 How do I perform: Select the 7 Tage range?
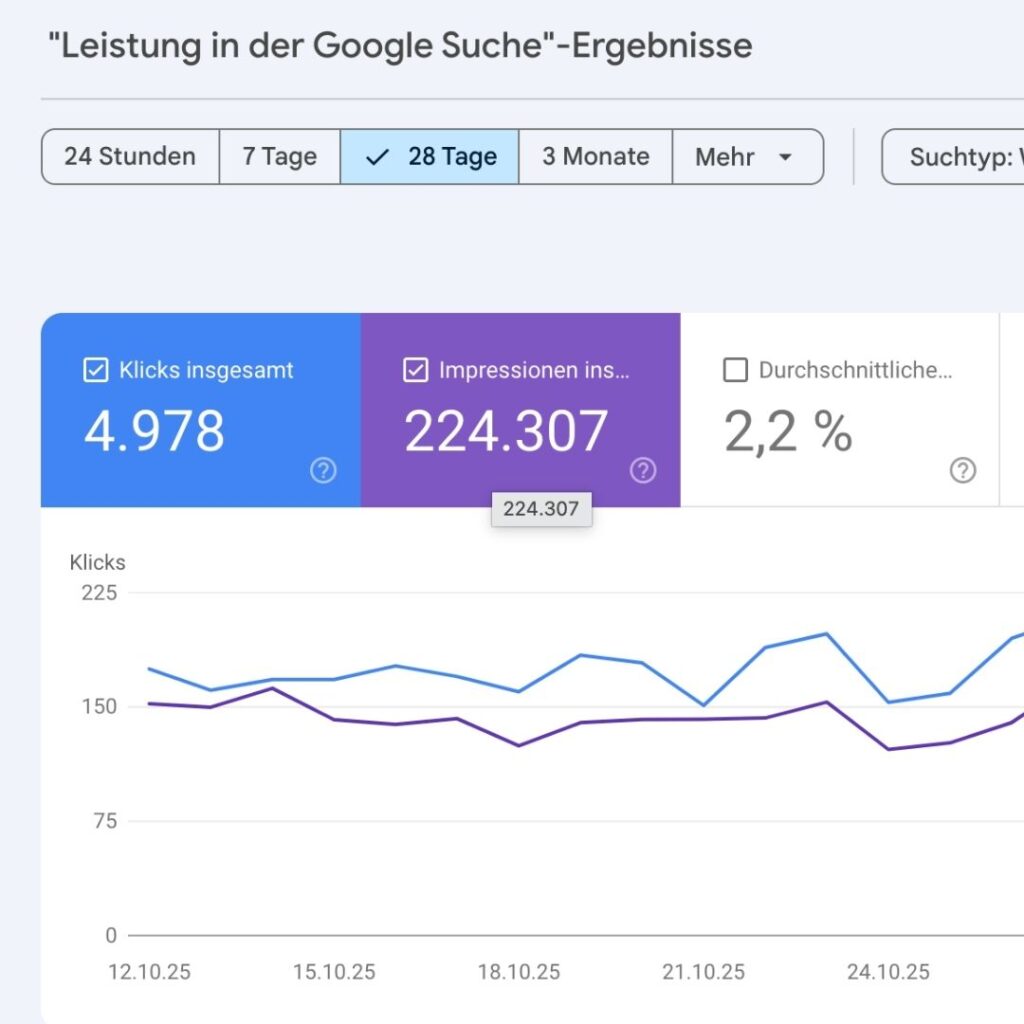click(x=280, y=157)
